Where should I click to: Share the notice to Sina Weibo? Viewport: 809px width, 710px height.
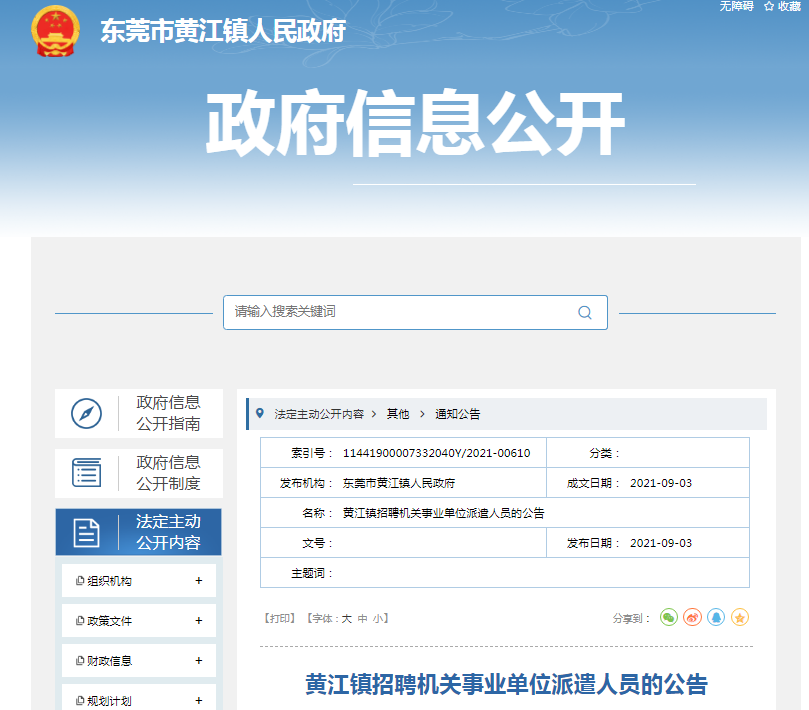pos(692,618)
